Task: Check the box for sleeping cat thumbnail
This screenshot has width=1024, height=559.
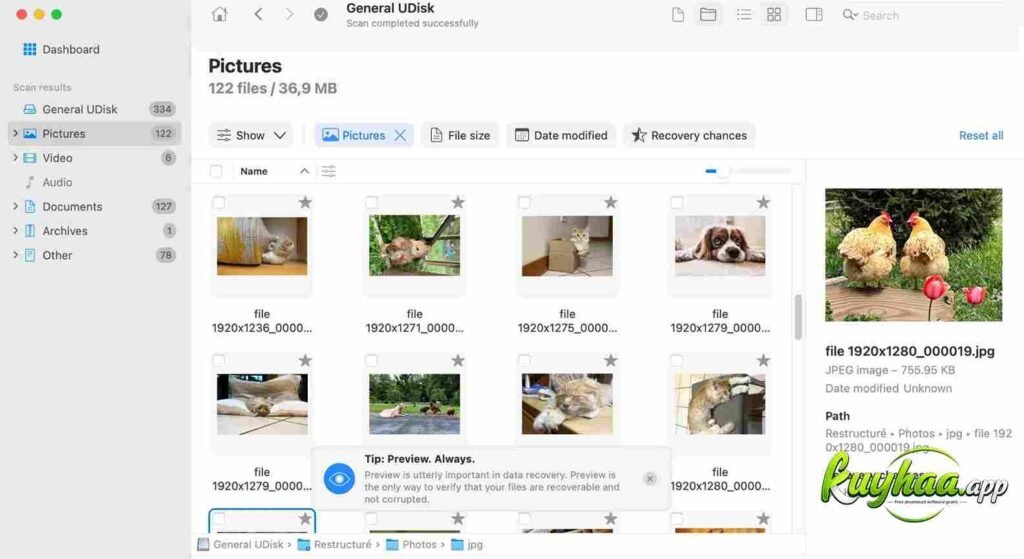Action: [x=524, y=360]
